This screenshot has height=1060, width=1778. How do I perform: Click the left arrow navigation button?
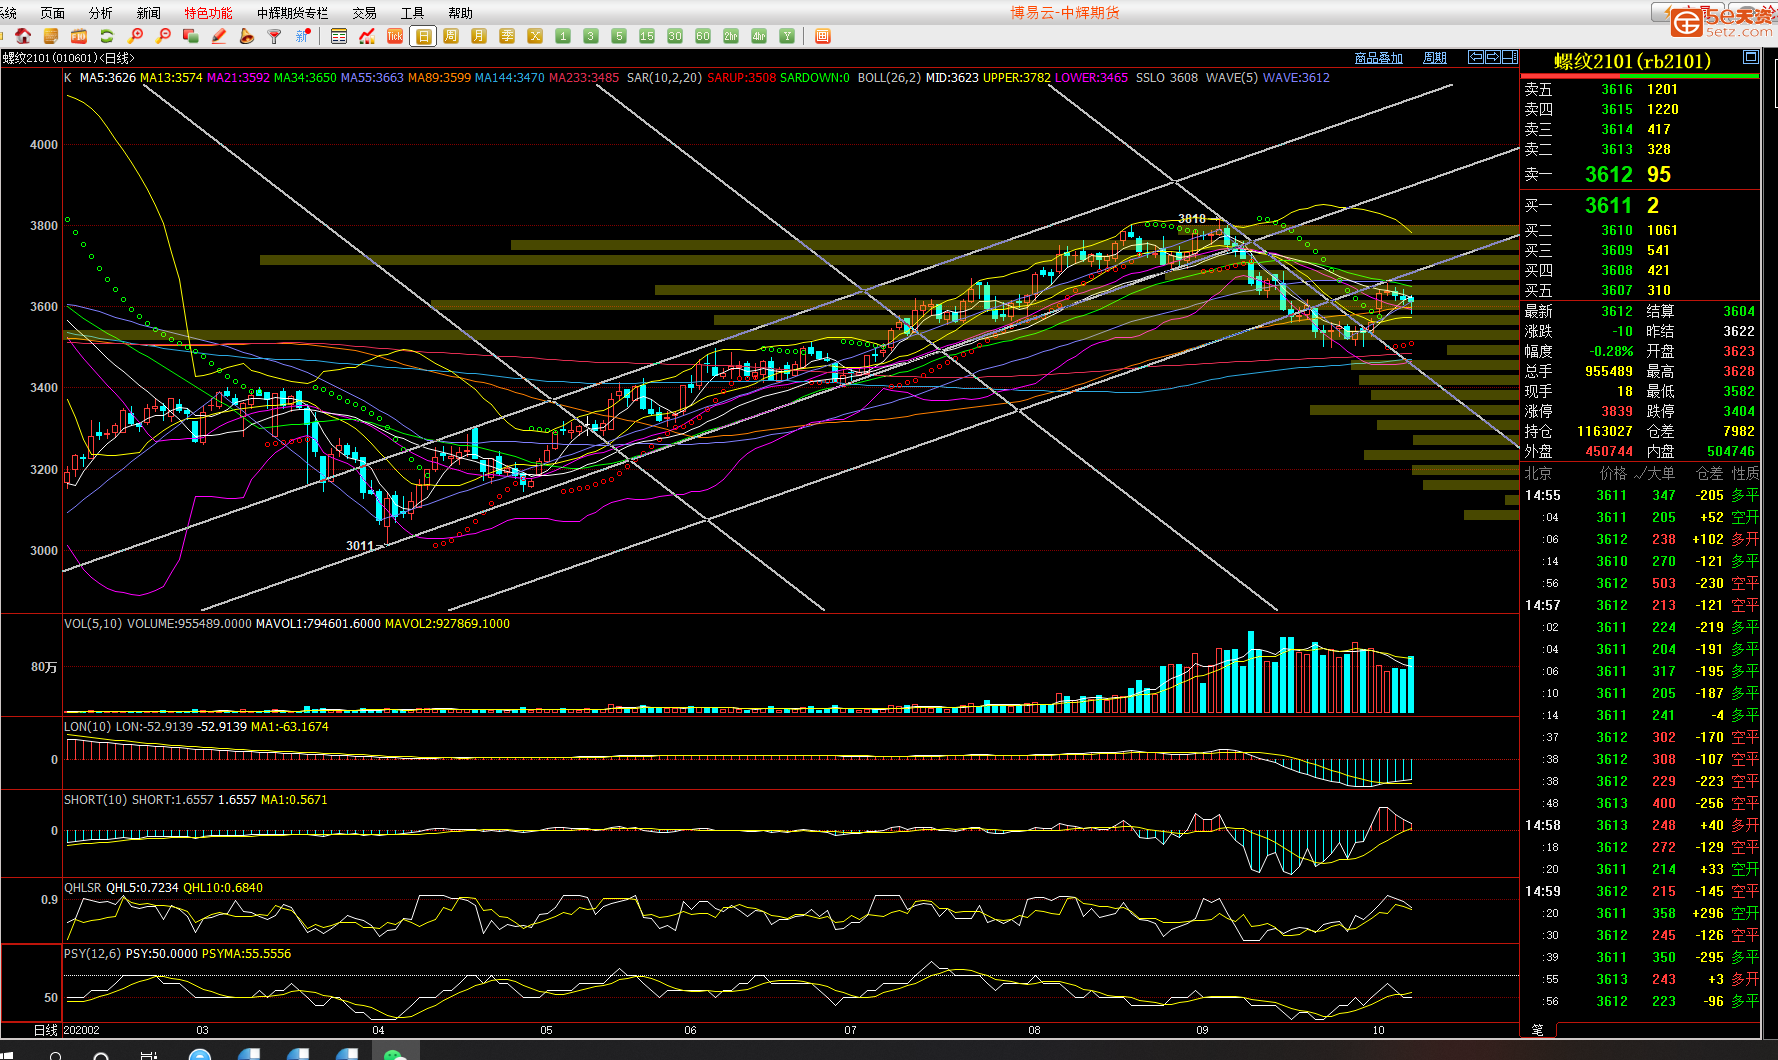click(1475, 57)
